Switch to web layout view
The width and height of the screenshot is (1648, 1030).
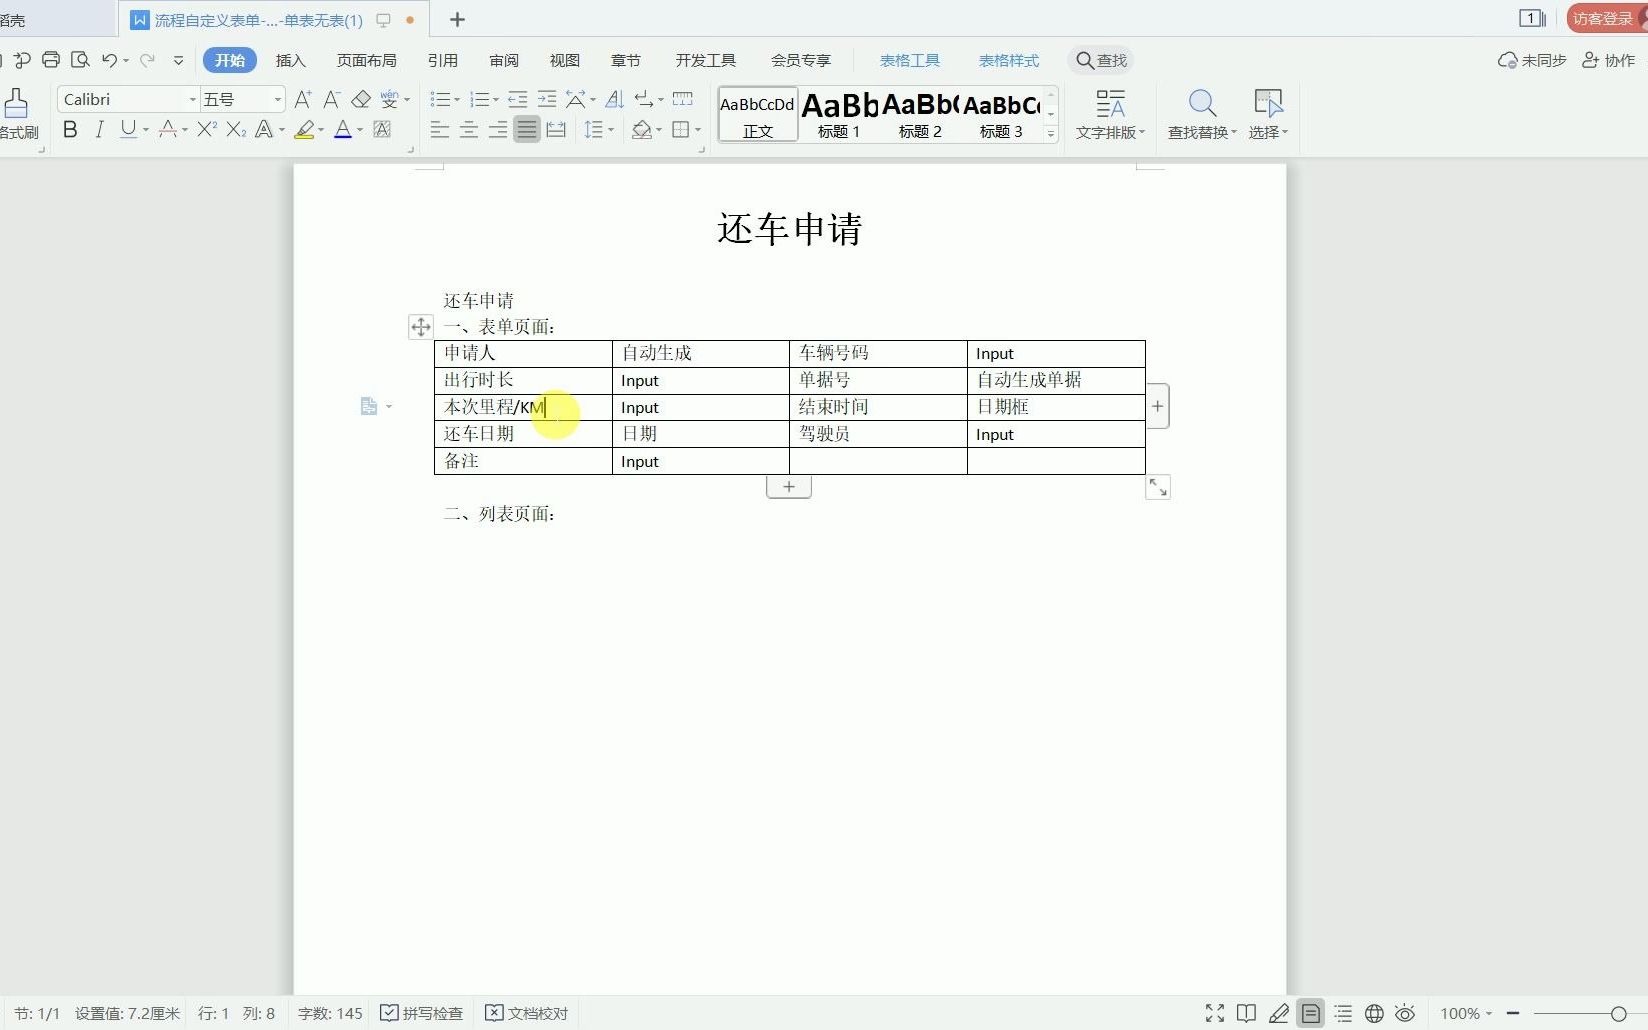[1374, 1013]
